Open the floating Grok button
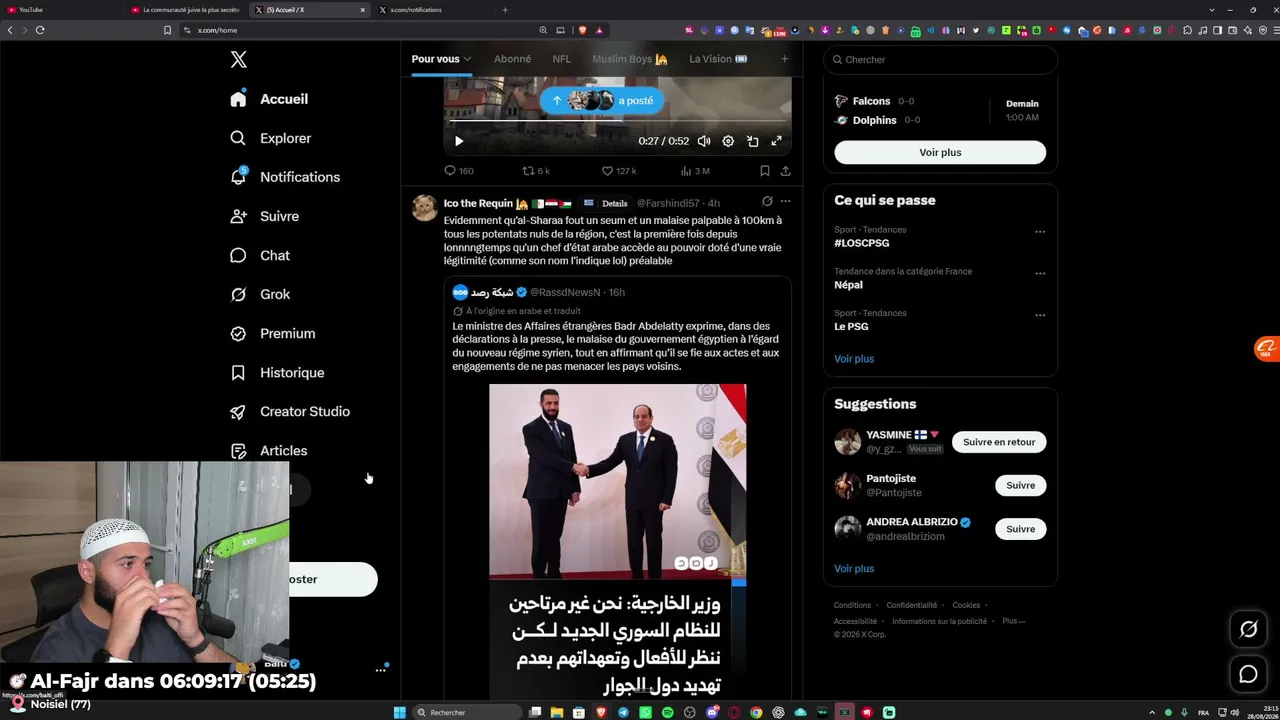This screenshot has width=1280, height=720. coord(1248,629)
